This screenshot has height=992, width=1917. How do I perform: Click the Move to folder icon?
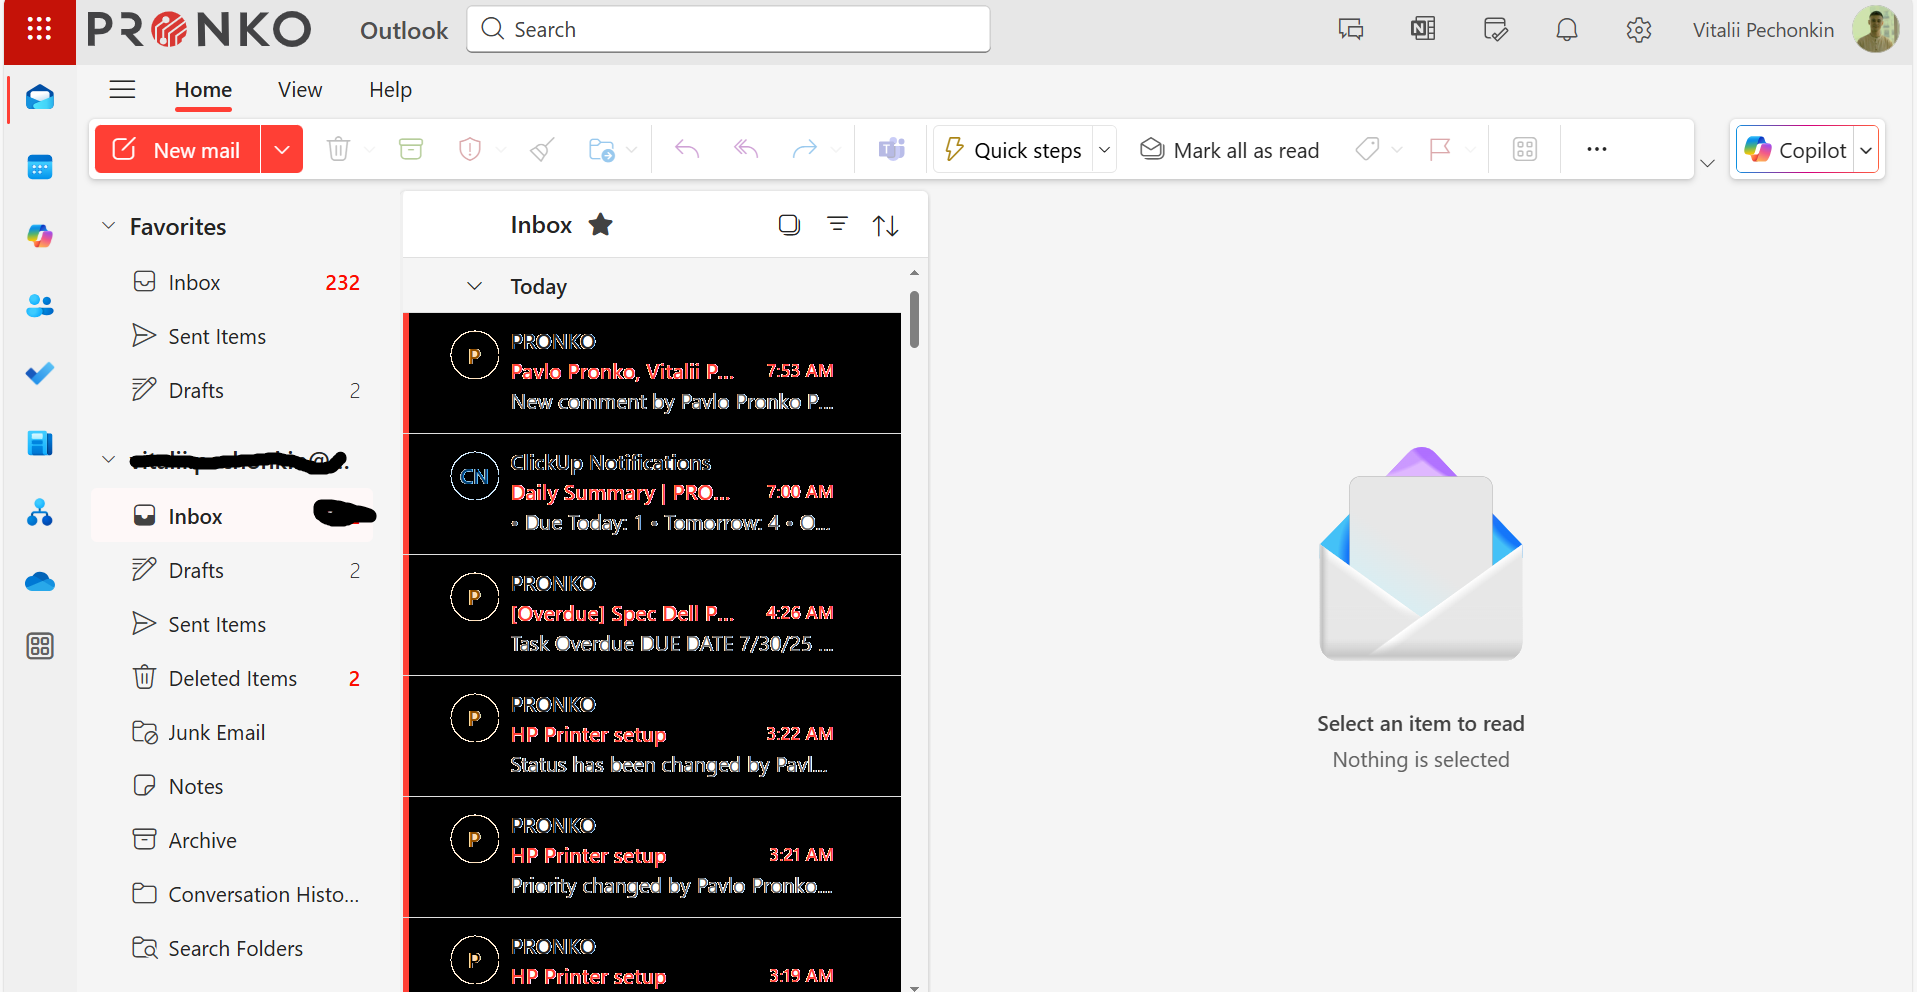601,150
